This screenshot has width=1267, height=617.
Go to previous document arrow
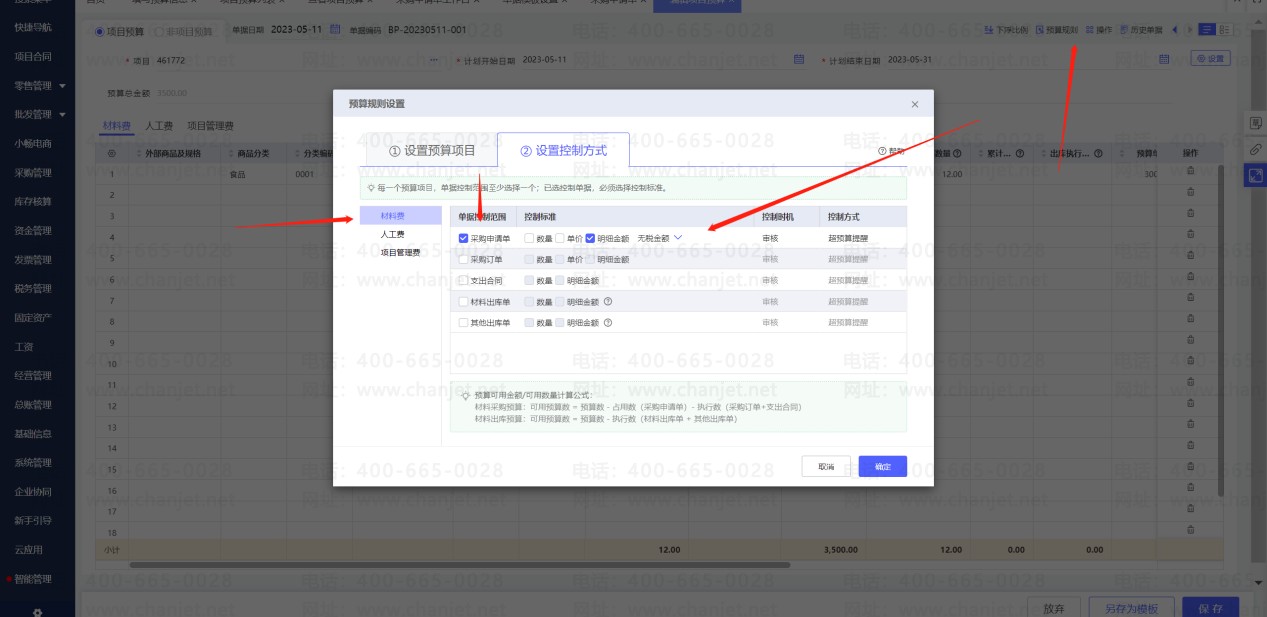pyautogui.click(x=1173, y=30)
